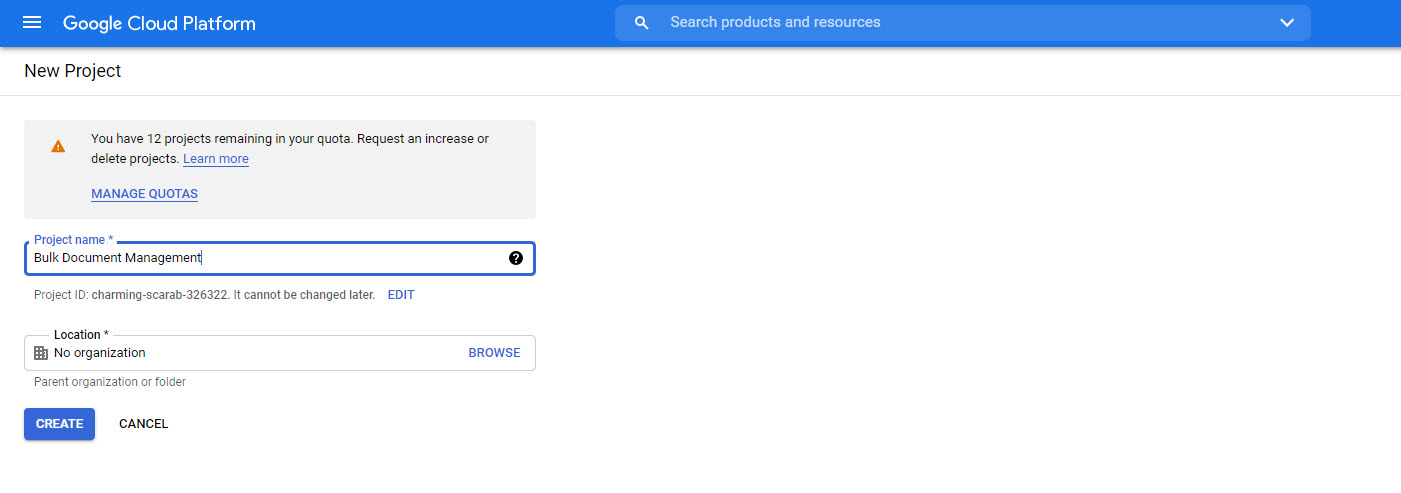Click into the Project name text field
1401x493 pixels.
[270, 258]
